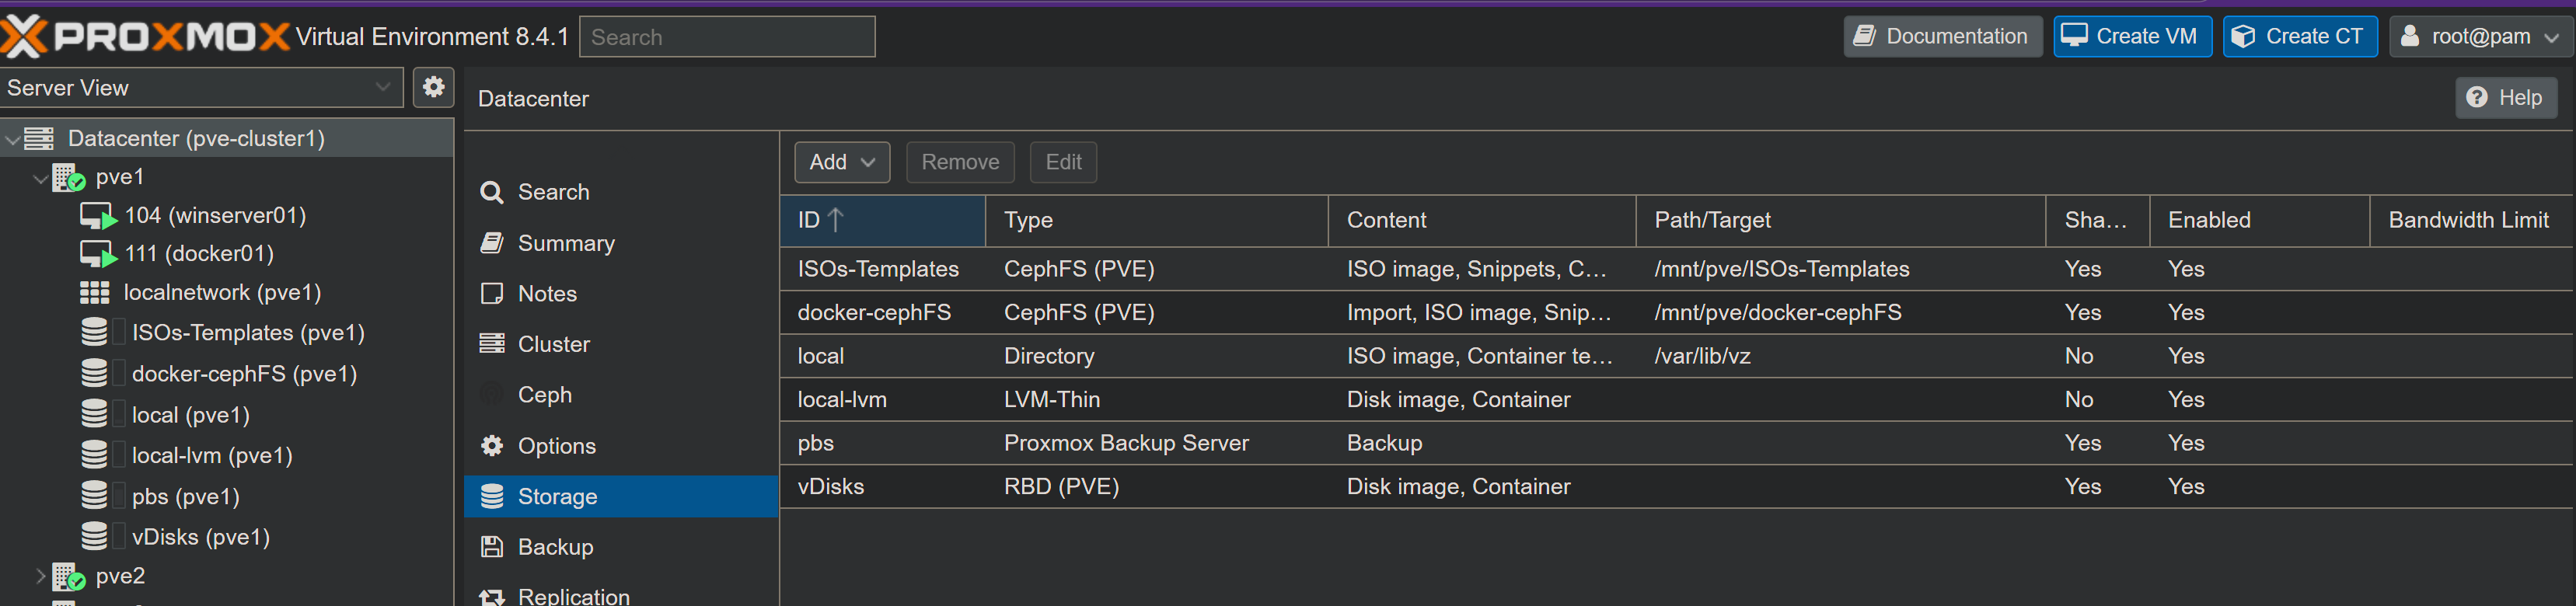Open the Notes section
Screen dimensions: 2576x606
pyautogui.click(x=621, y=293)
